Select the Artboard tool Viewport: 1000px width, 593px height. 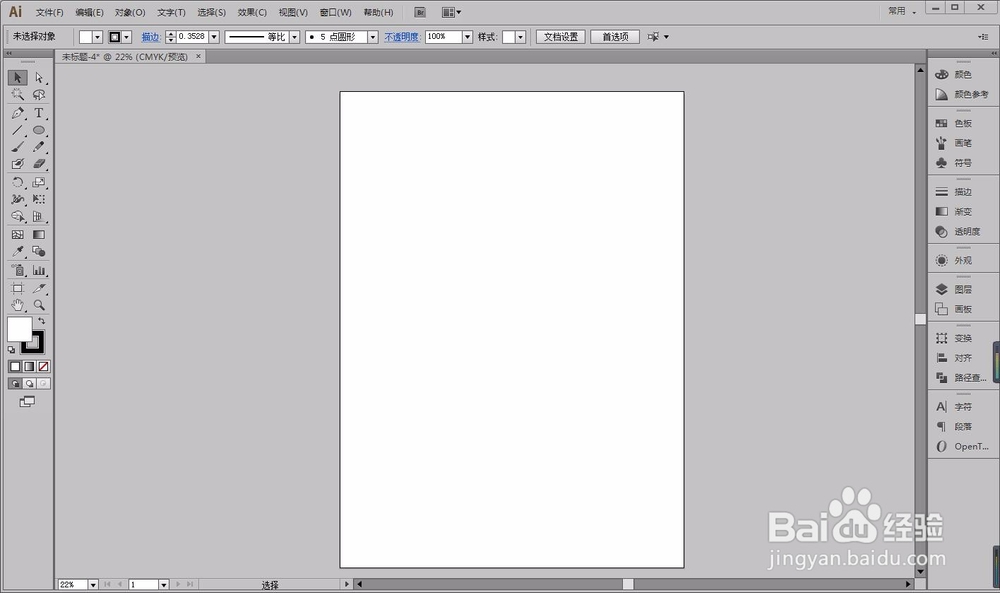point(17,288)
